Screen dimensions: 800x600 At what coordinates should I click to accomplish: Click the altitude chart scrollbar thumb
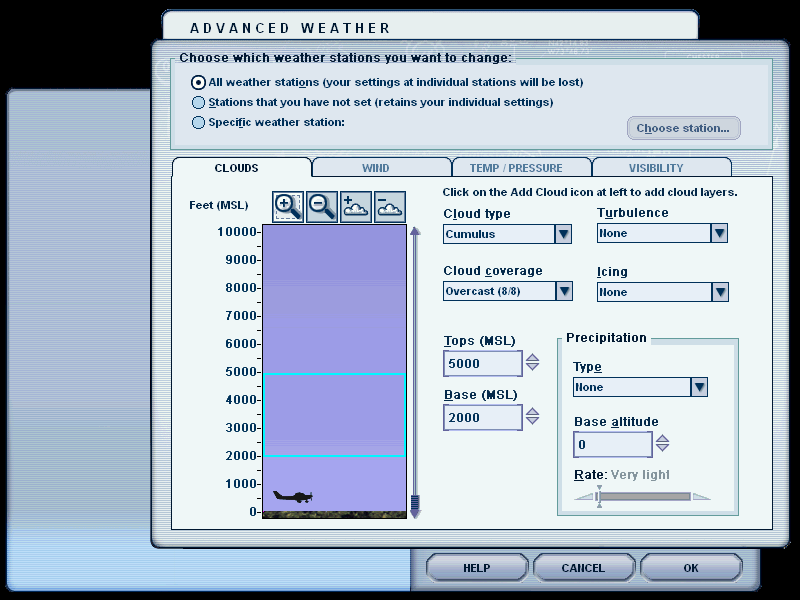(415, 502)
